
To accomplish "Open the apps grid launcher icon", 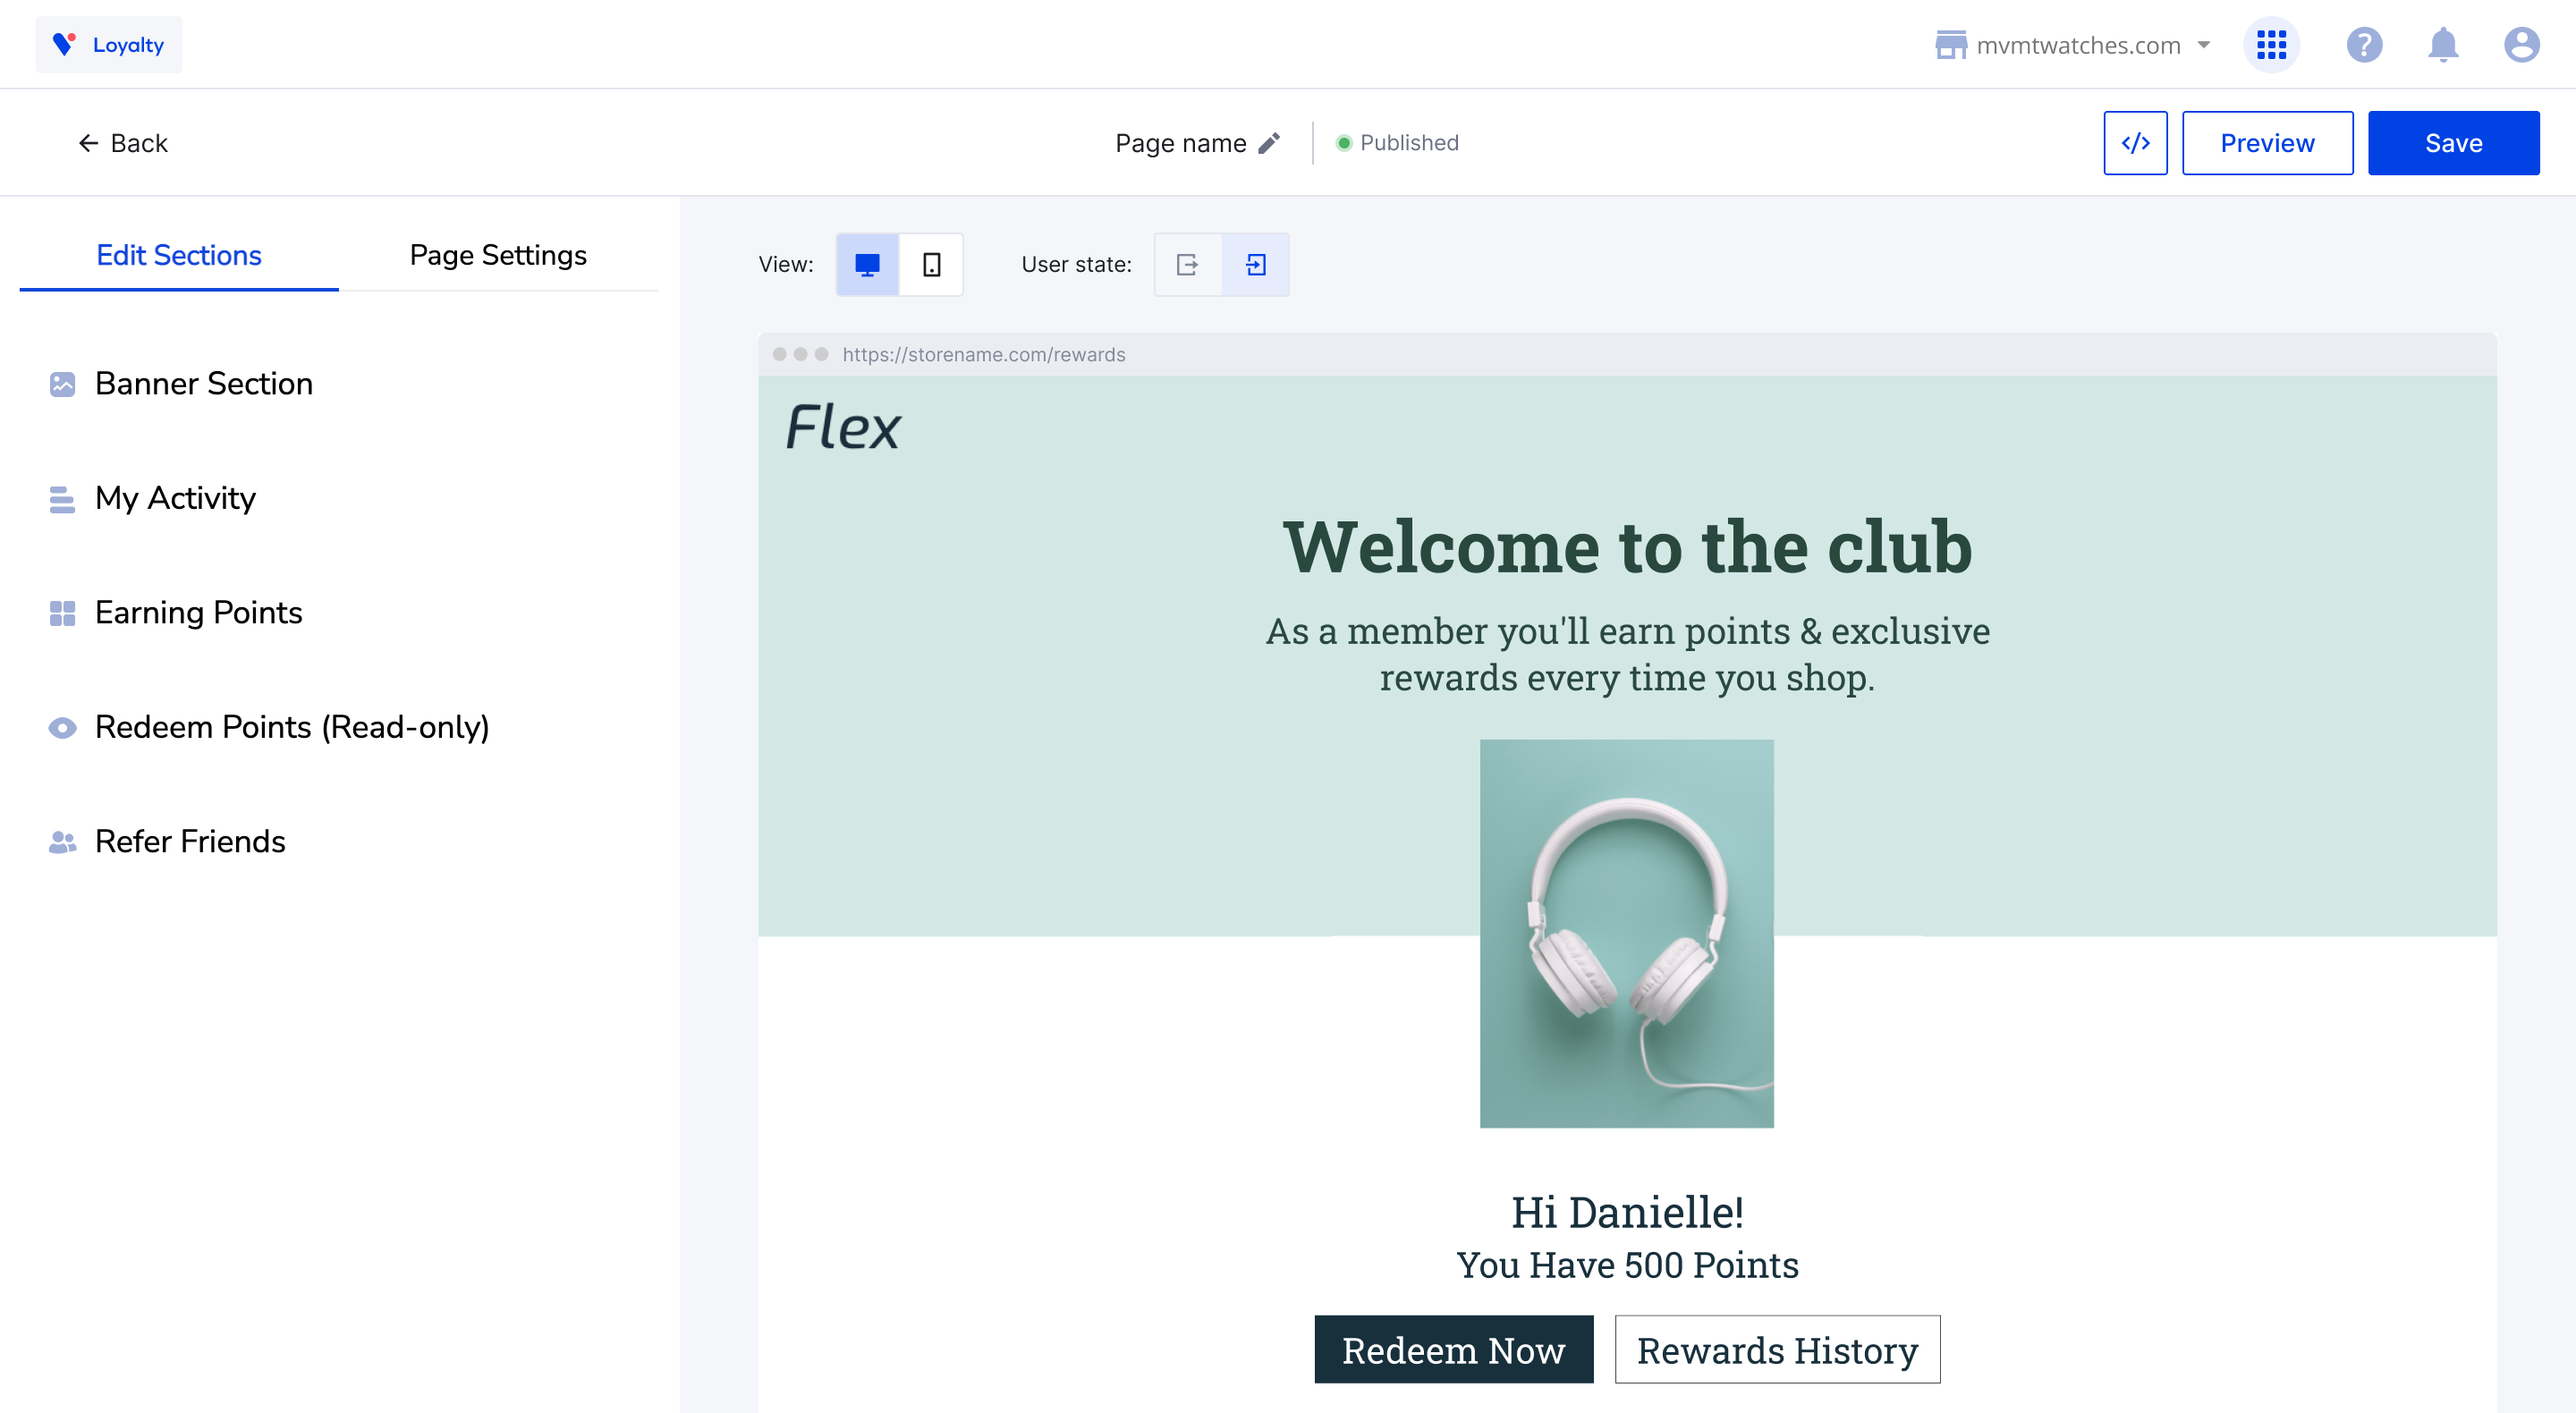I will point(2271,45).
